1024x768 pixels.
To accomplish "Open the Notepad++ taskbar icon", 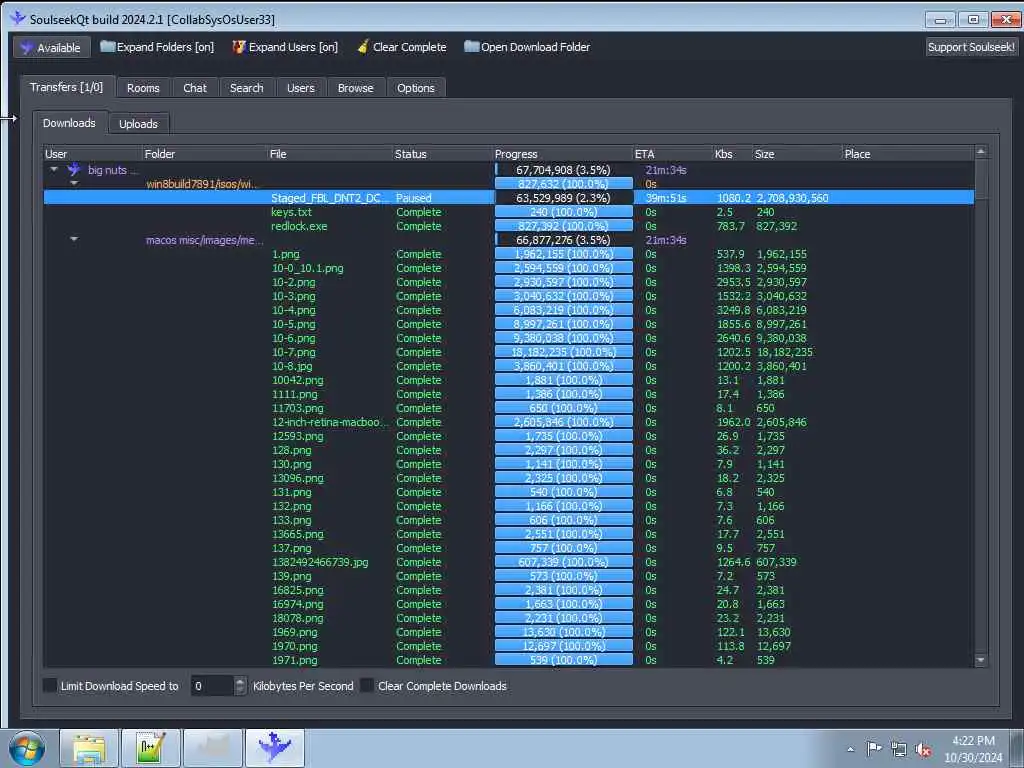I will pos(151,748).
